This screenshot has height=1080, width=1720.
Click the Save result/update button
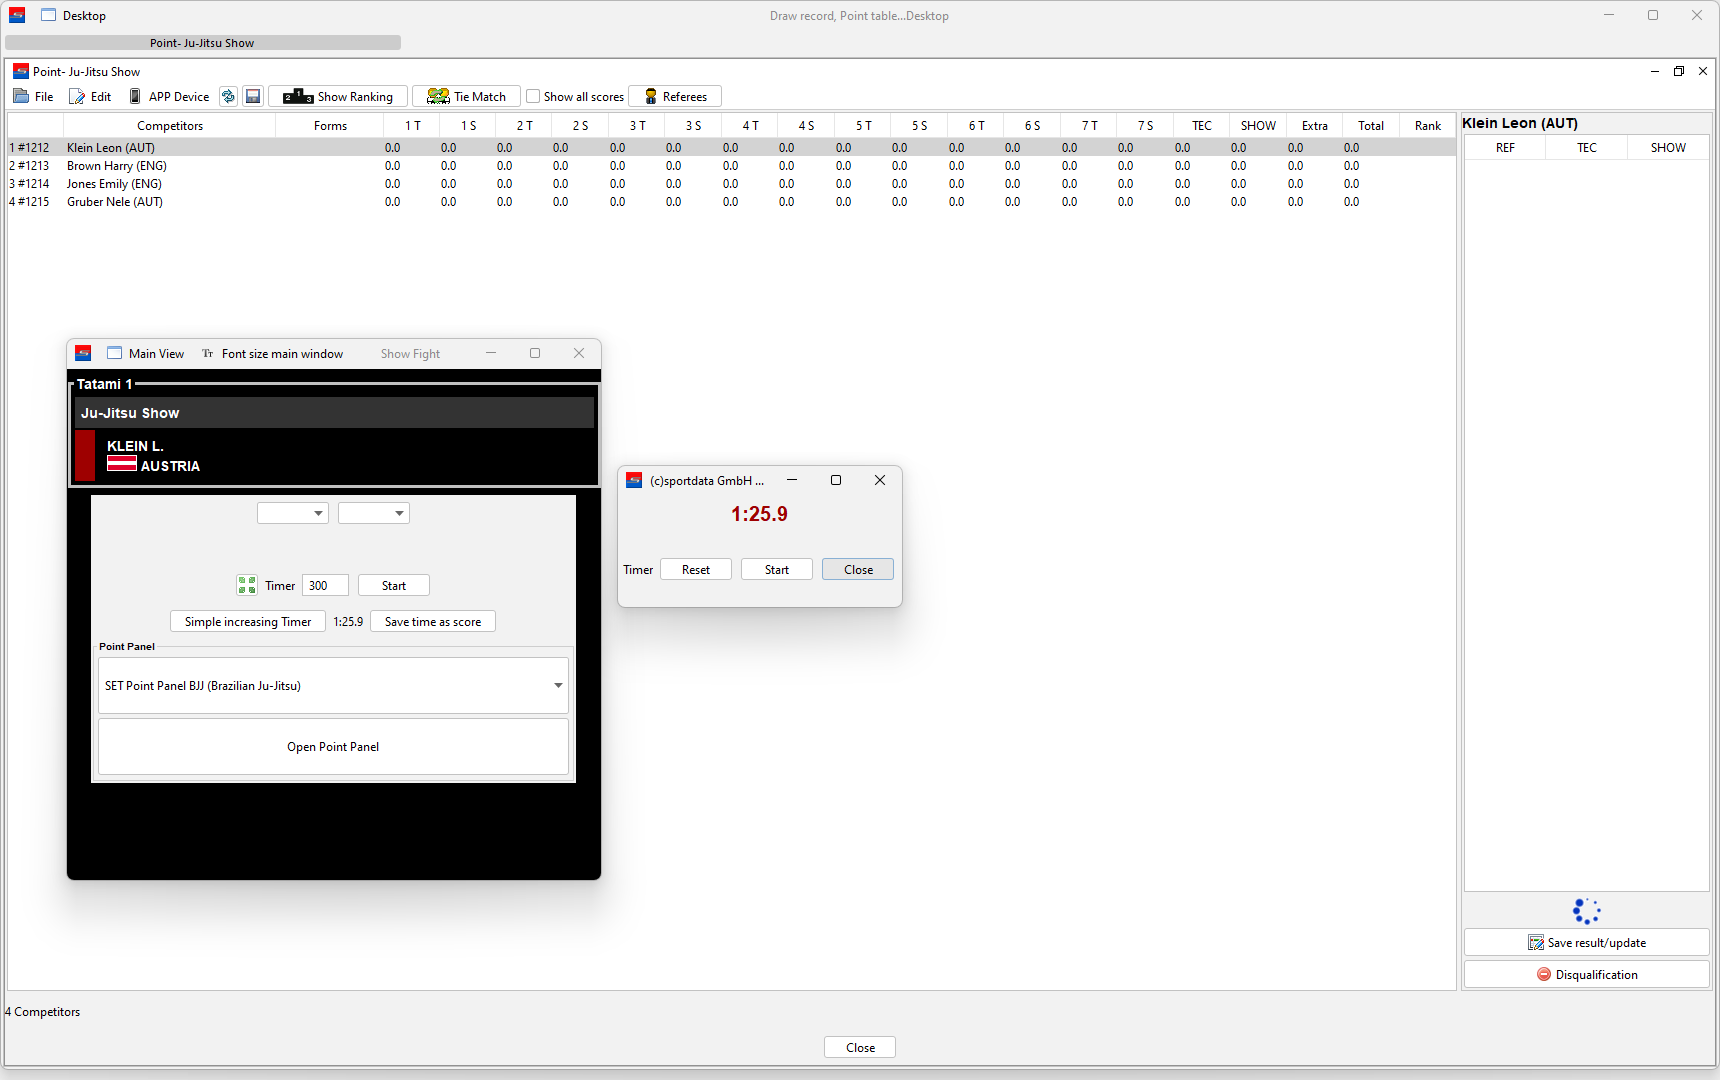tap(1586, 942)
